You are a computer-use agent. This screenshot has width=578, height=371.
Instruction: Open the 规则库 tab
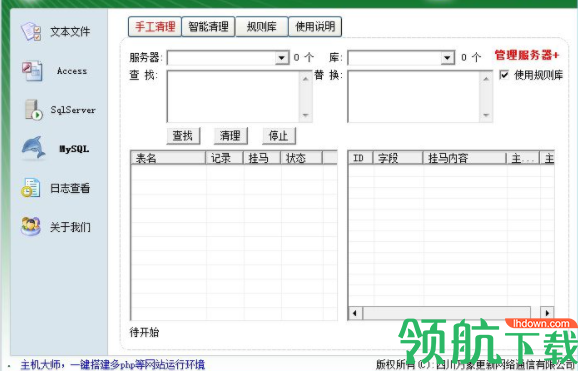click(x=261, y=27)
